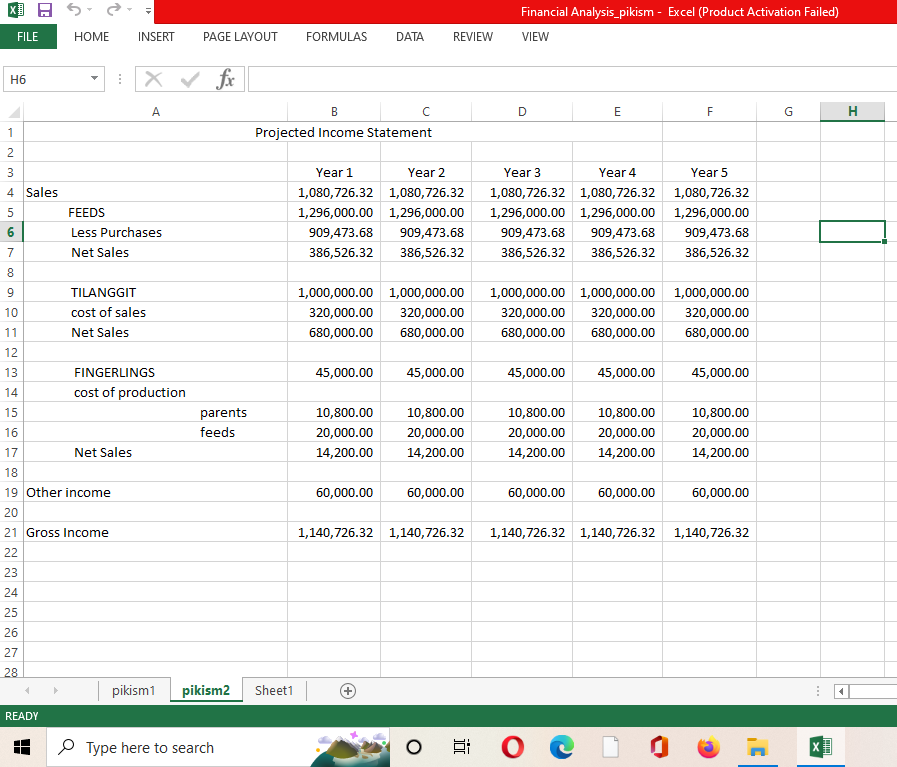Click the horizontal scrollbar left arrow

coord(843,691)
